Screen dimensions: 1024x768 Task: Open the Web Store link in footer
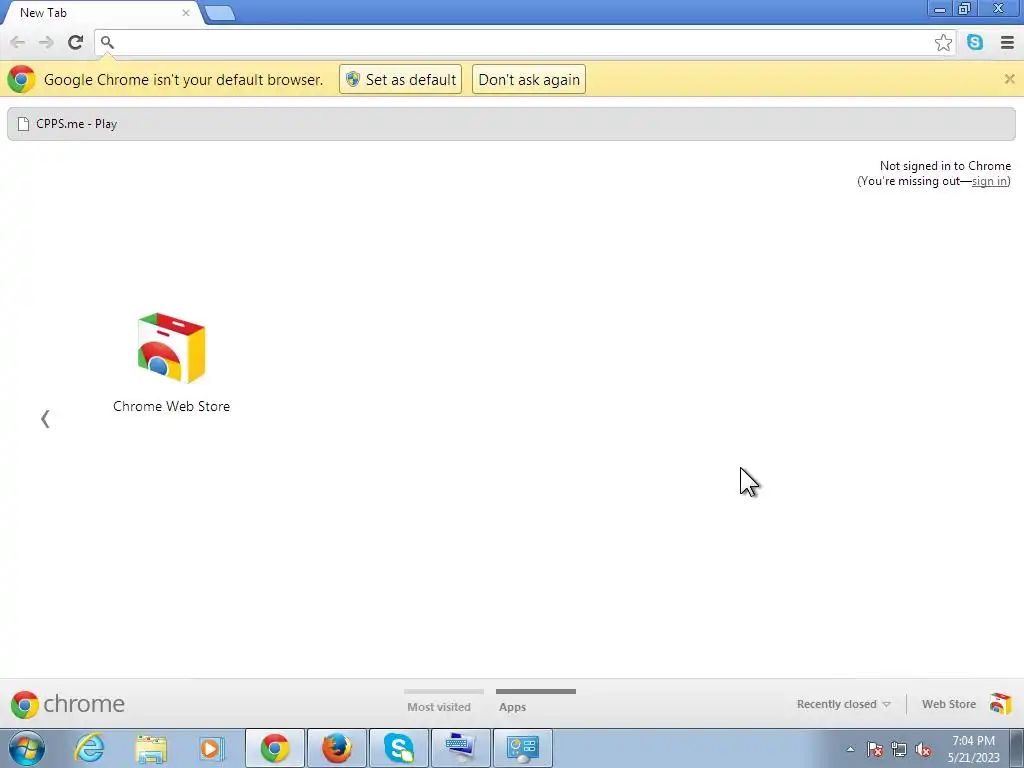(948, 704)
